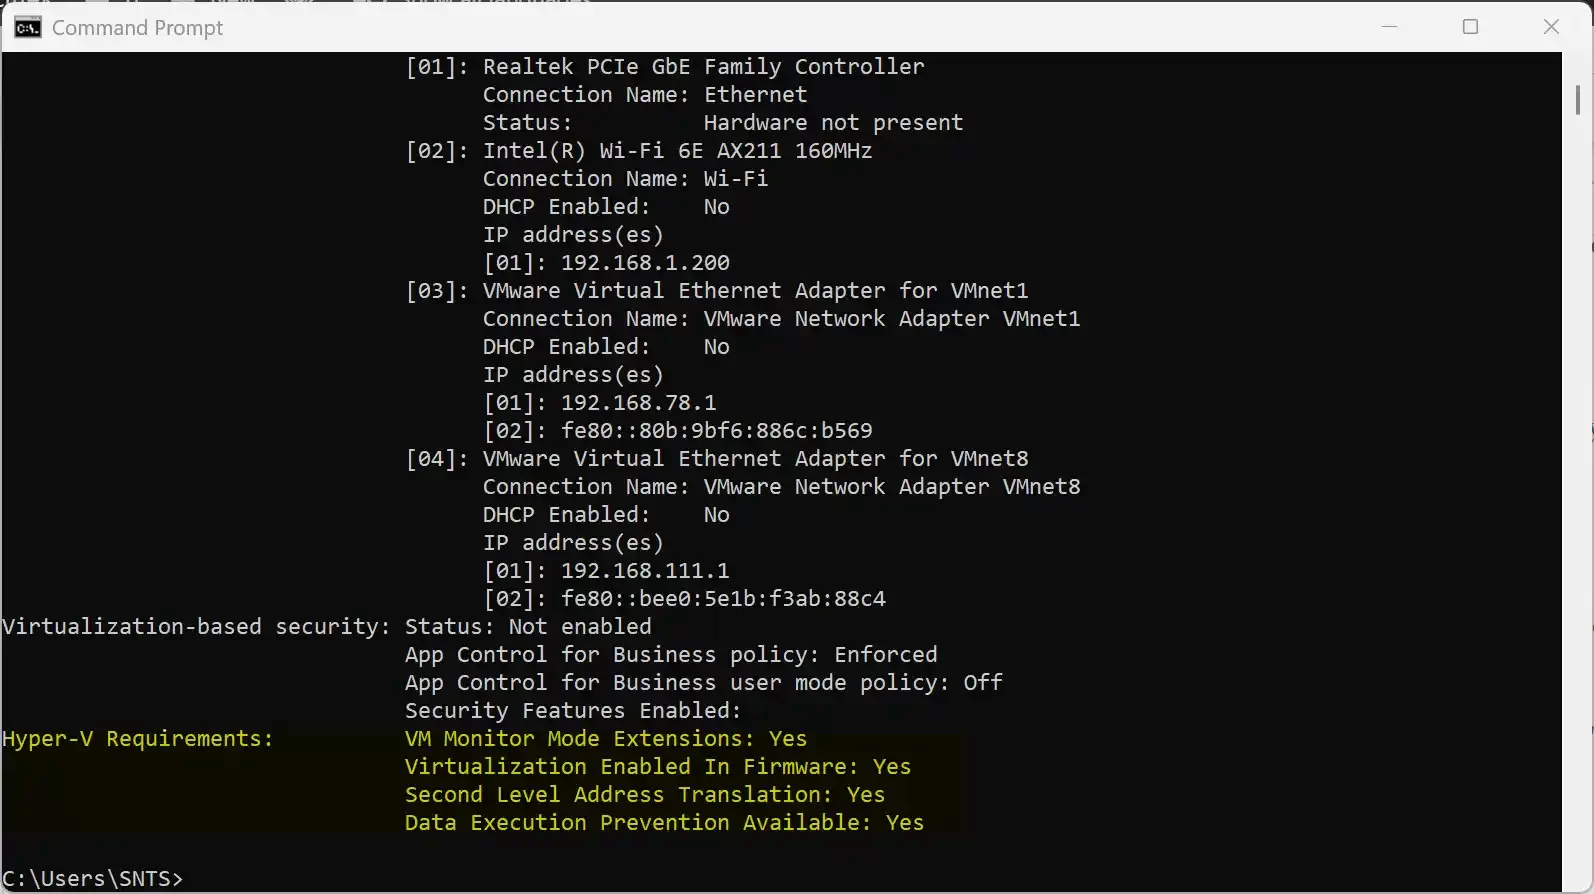
Task: Click the VM Monitor Mode Extensions line
Action: (x=606, y=738)
